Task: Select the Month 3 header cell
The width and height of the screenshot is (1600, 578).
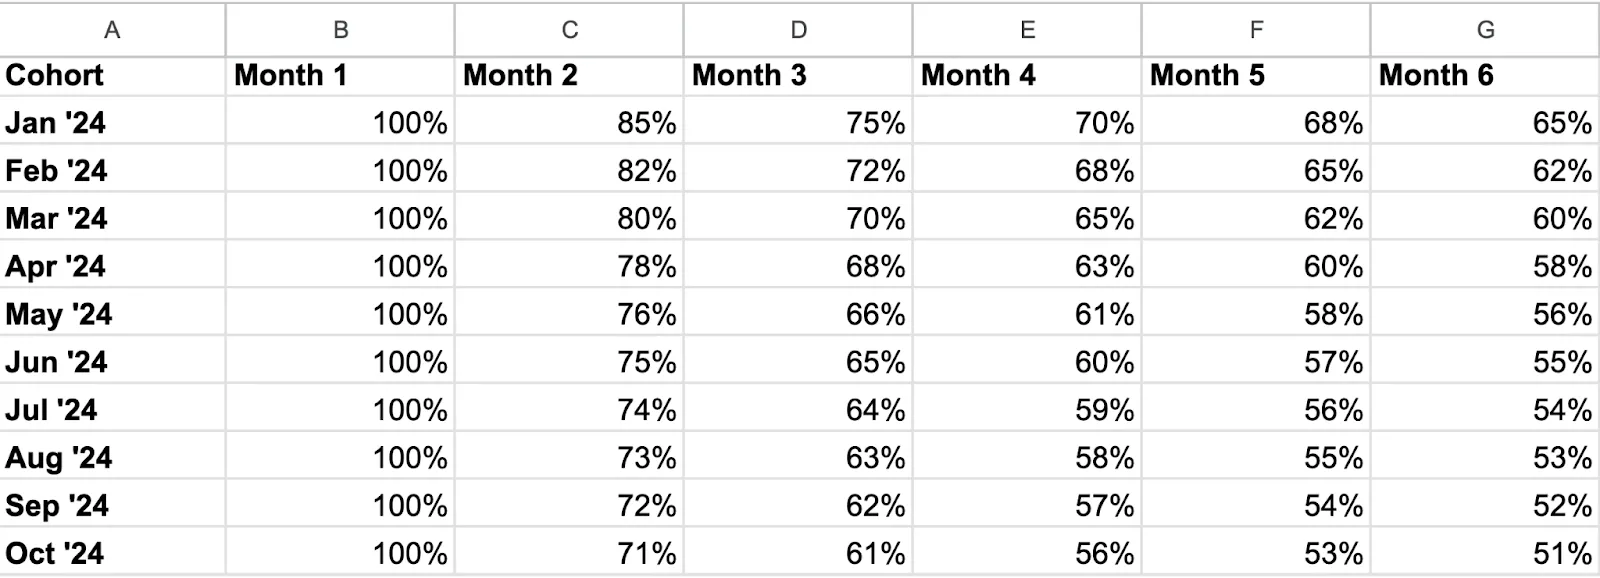Action: tap(798, 76)
